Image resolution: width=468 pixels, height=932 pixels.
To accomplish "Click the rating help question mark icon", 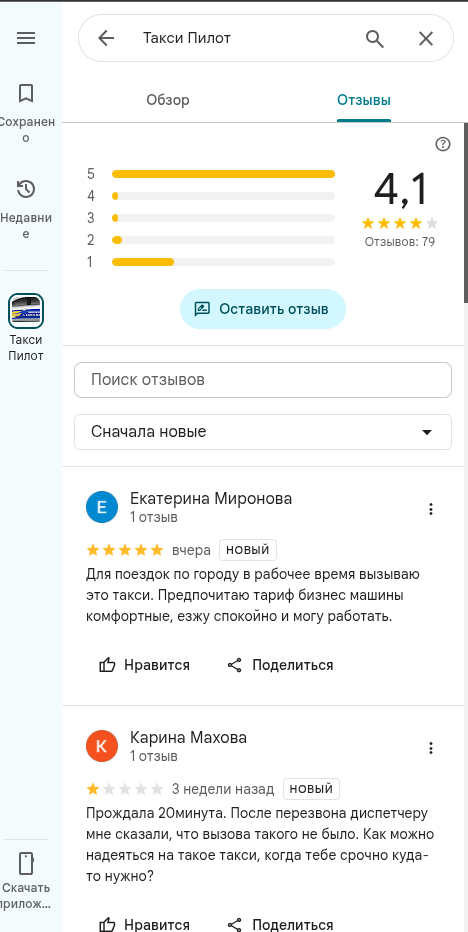I will tap(443, 144).
